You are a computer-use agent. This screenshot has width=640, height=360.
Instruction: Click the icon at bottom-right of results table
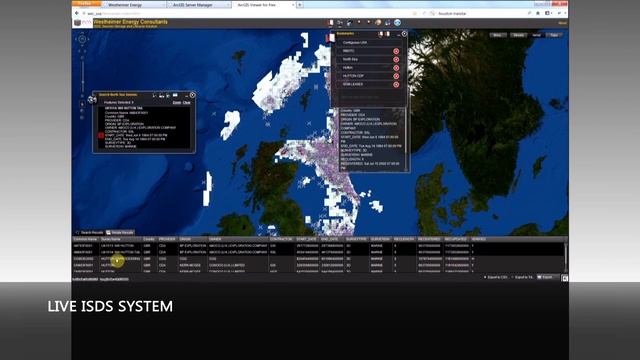click(x=564, y=278)
